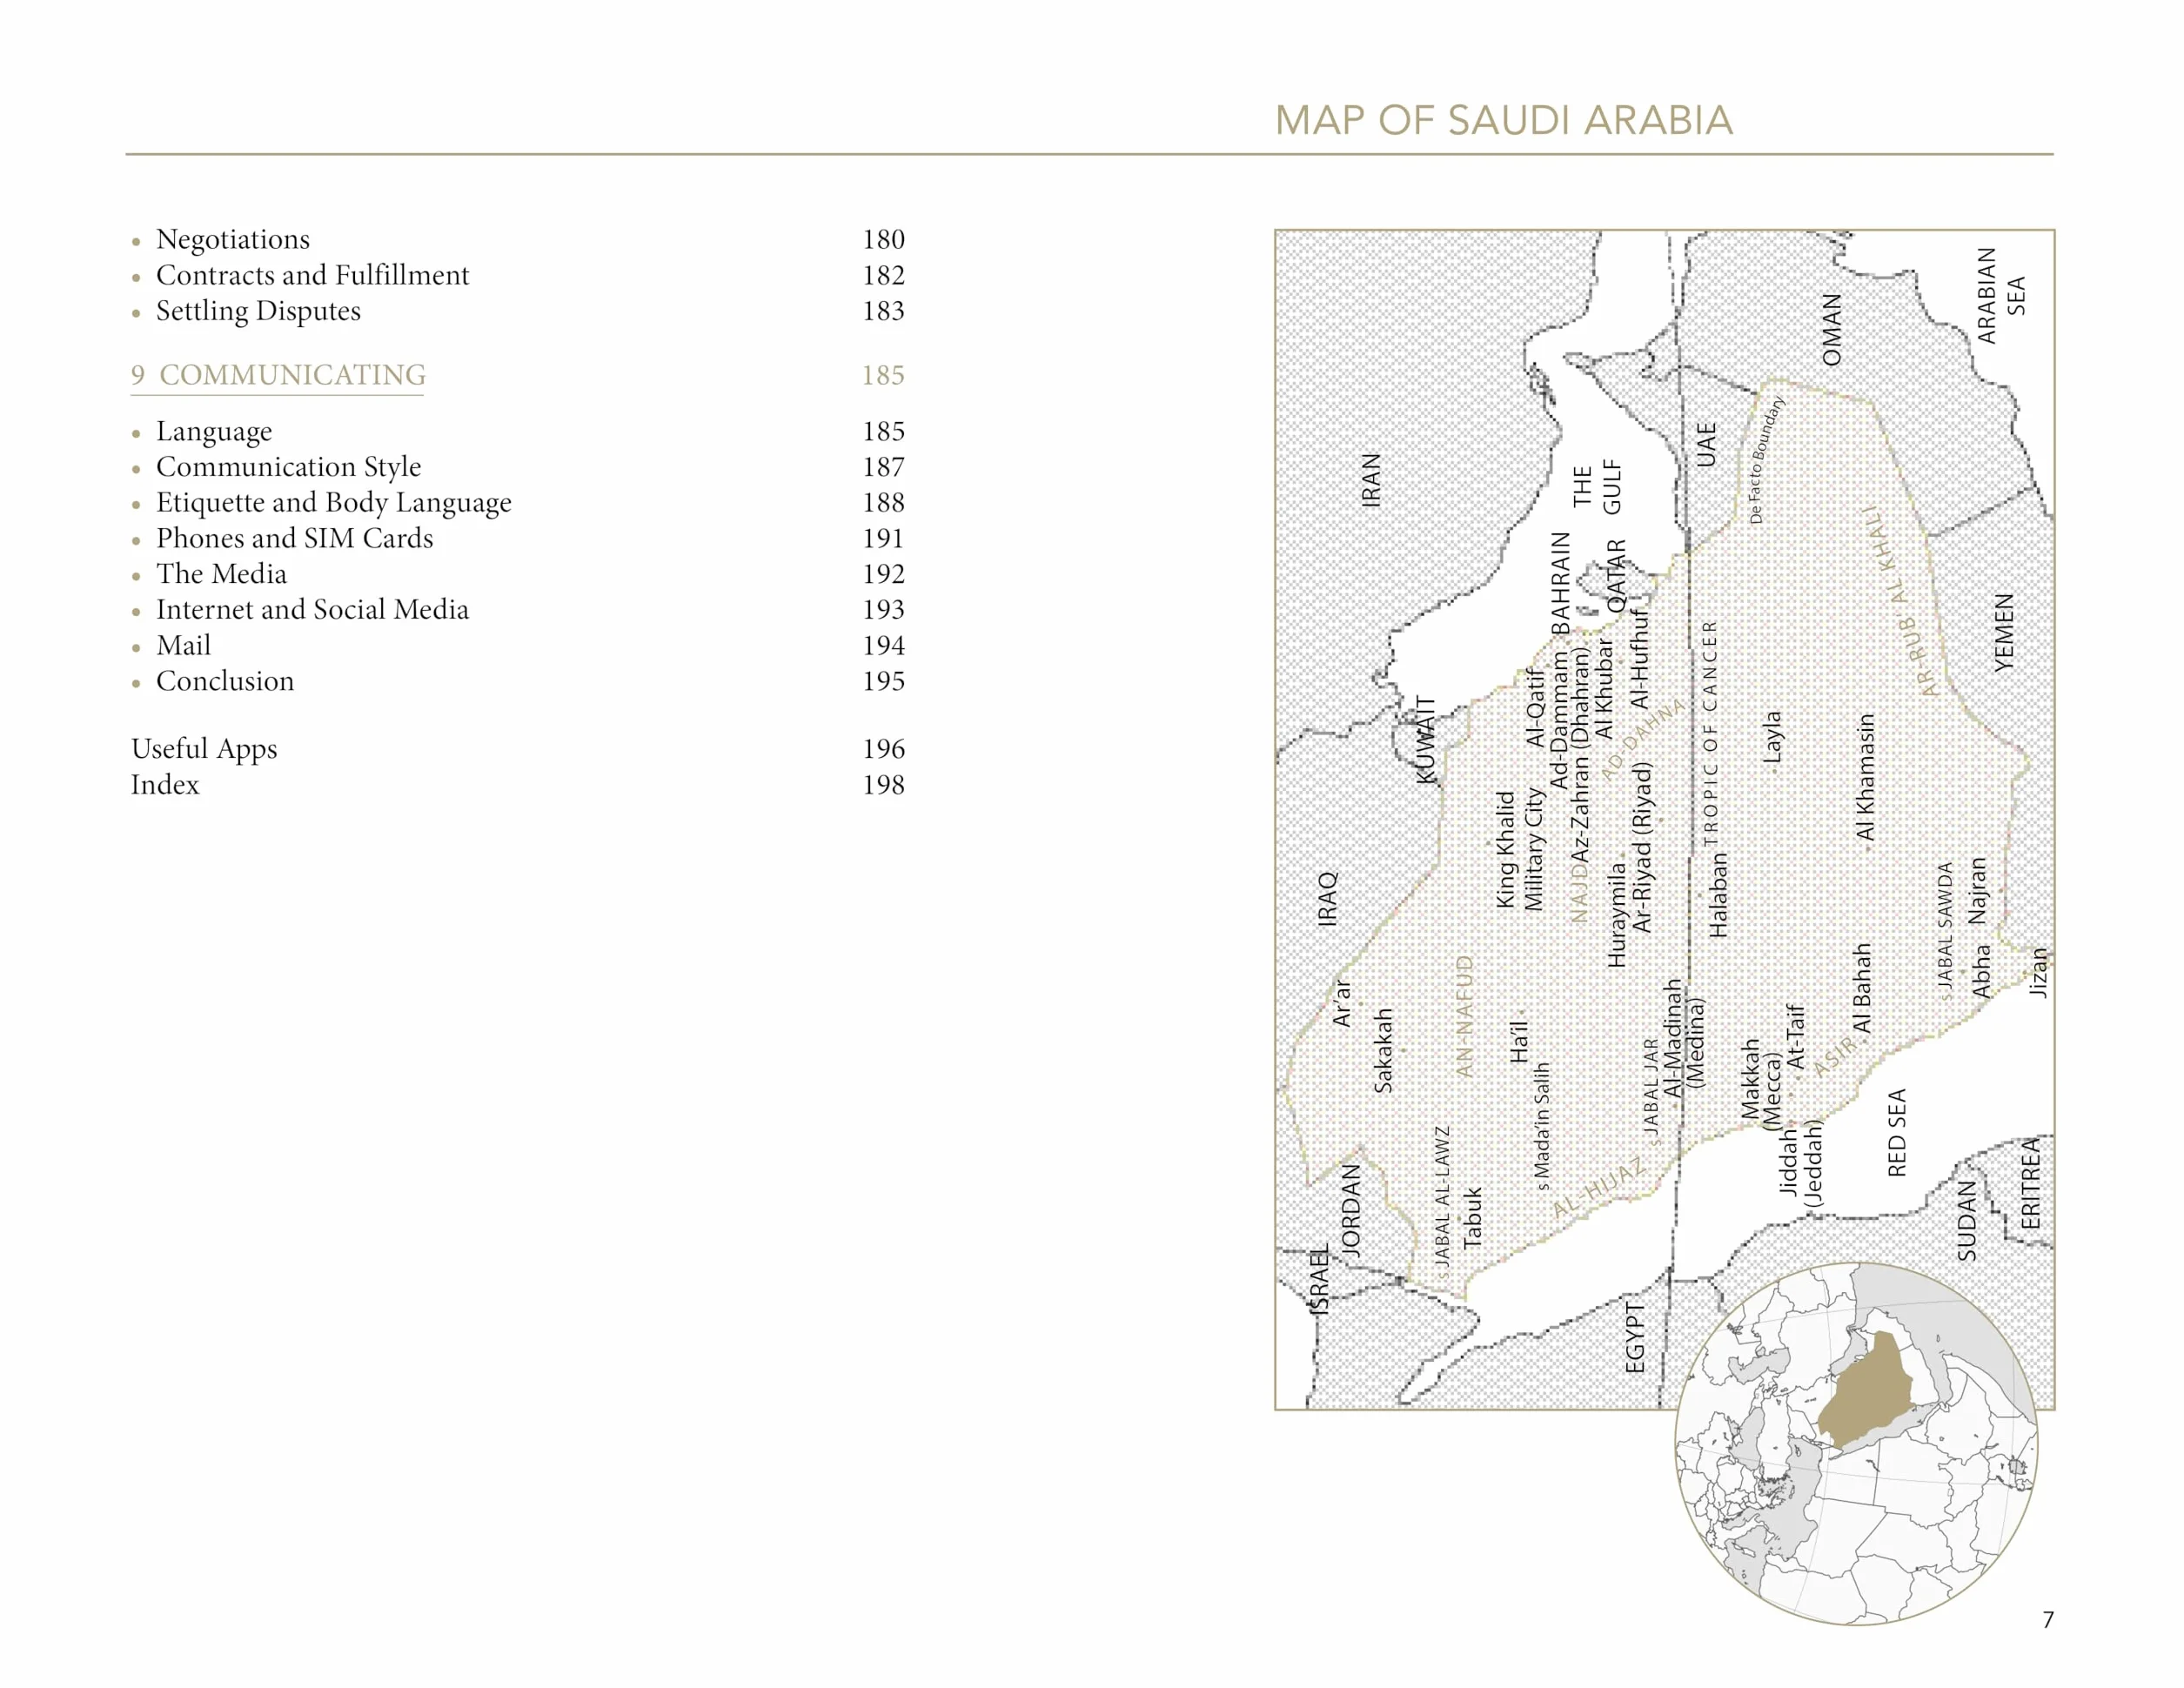
Task: Click the Makkah (Mecca) city label
Action: click(x=1760, y=1084)
